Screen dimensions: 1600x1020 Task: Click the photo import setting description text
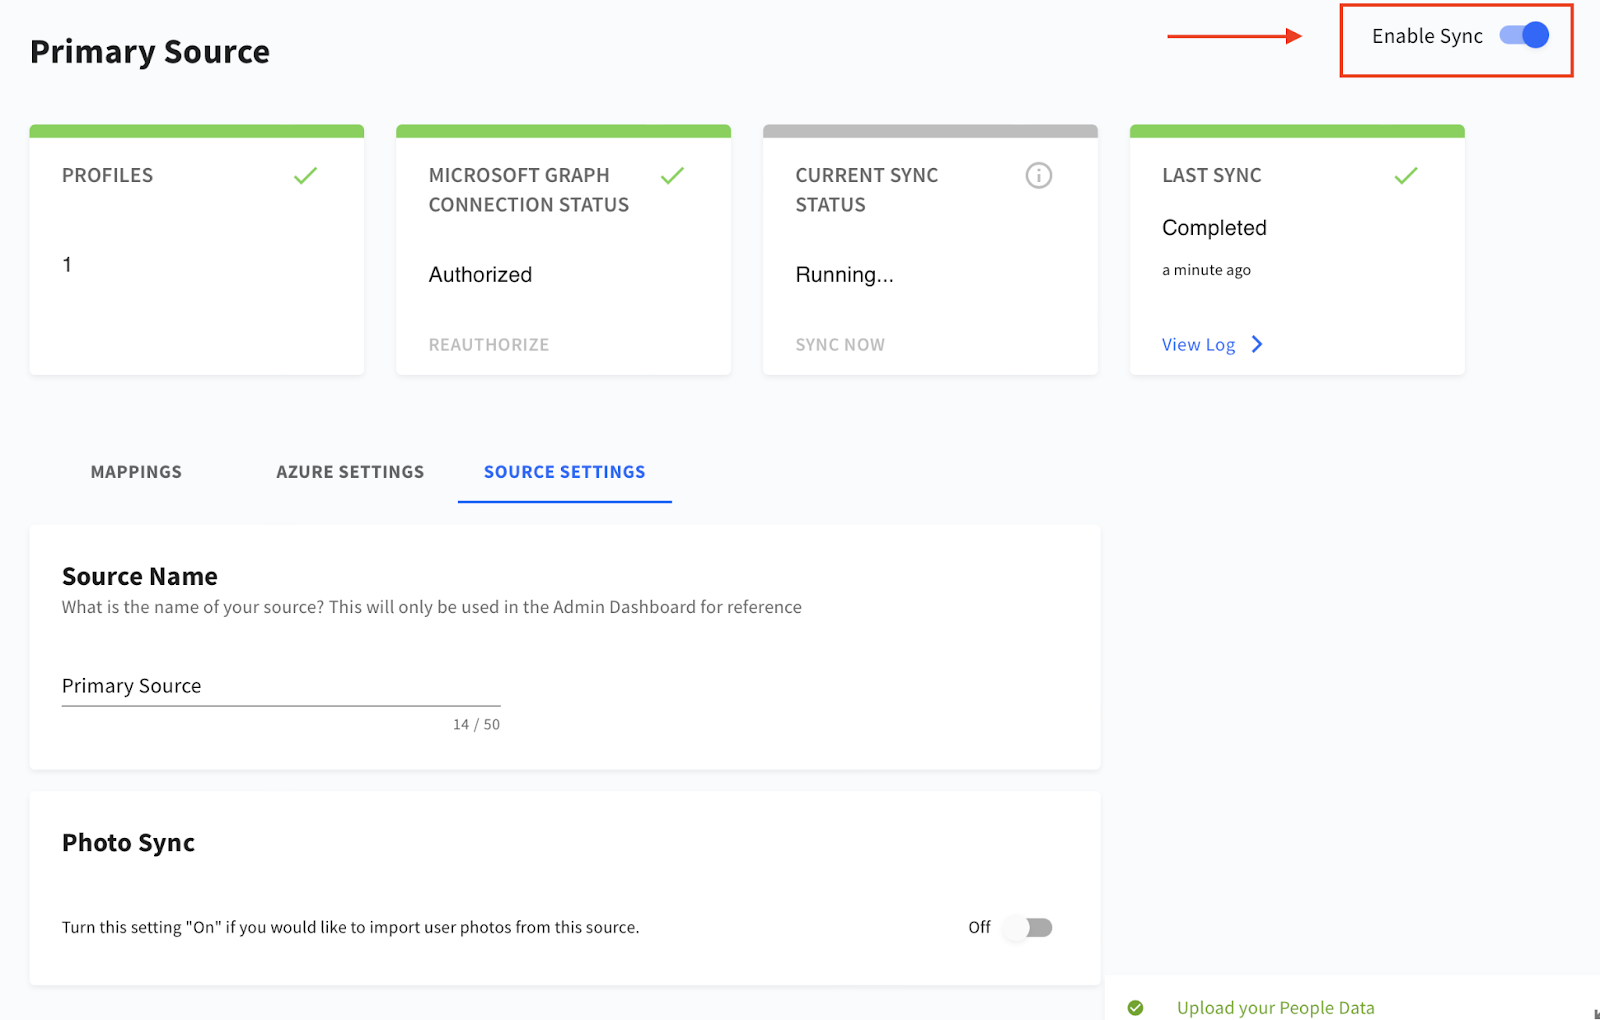pyautogui.click(x=351, y=928)
